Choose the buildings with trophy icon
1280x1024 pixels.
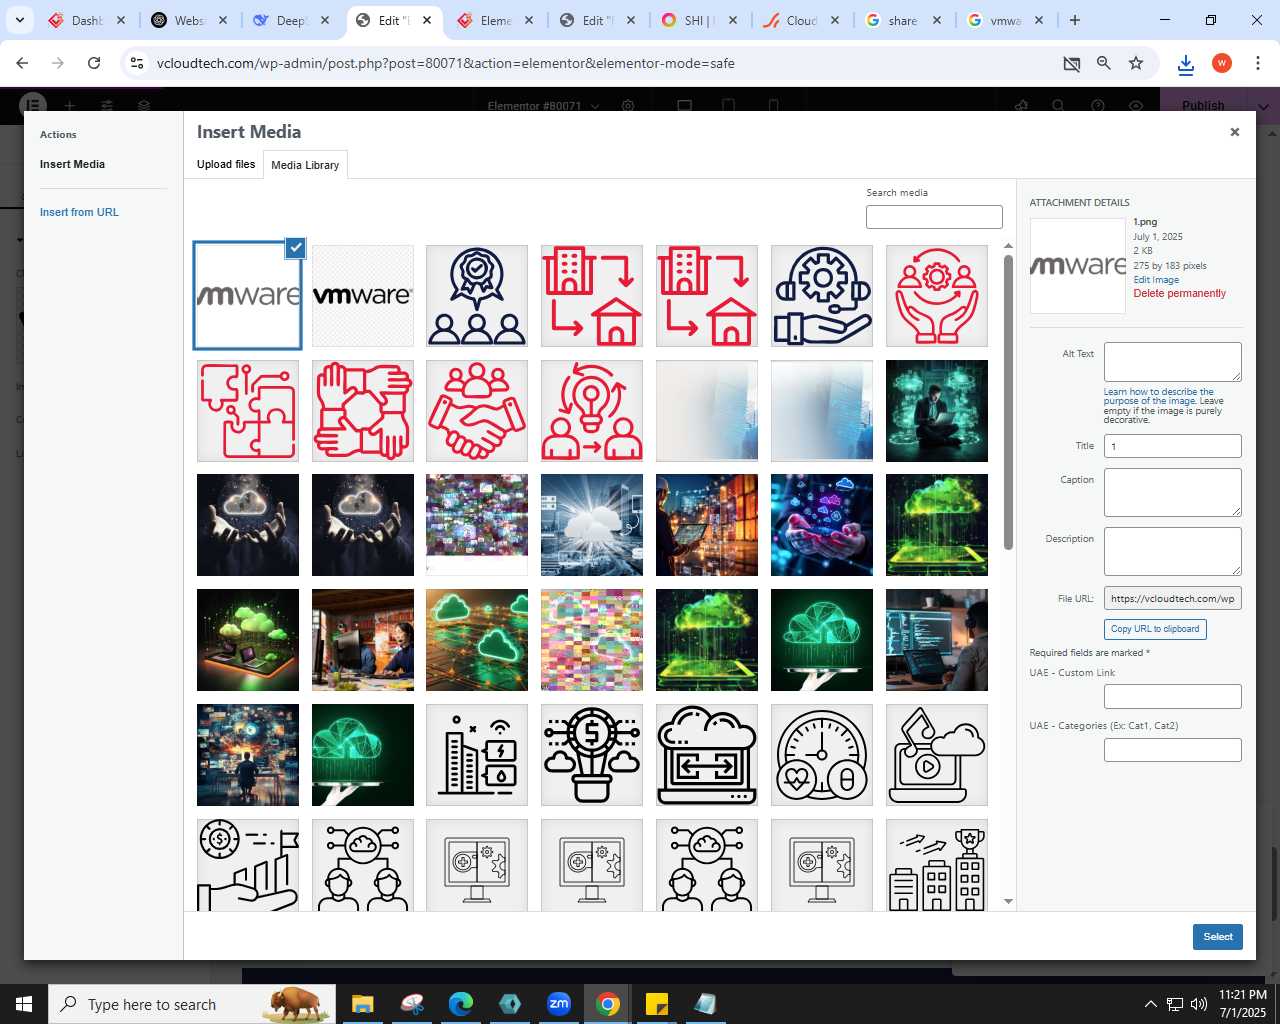937,865
